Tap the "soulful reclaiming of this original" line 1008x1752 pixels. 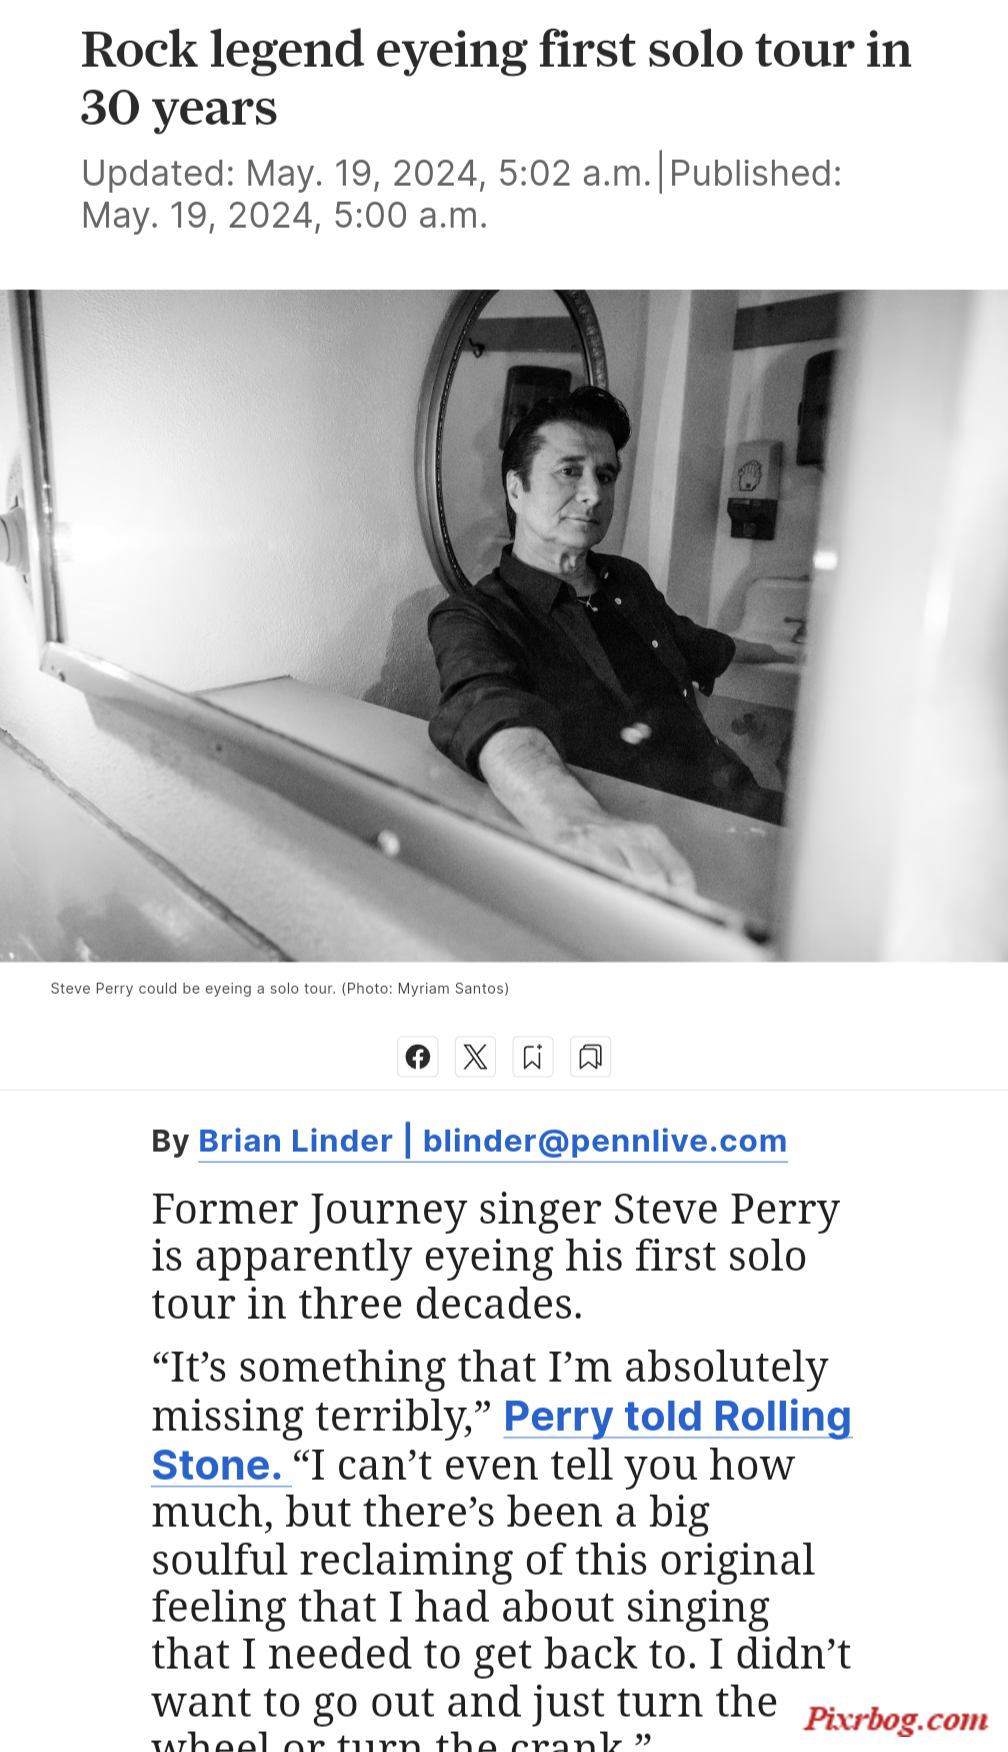pyautogui.click(x=483, y=1559)
